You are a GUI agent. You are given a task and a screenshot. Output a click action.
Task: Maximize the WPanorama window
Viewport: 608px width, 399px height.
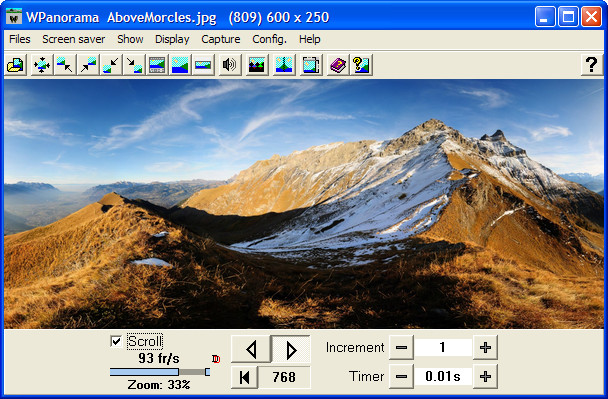[x=568, y=17]
